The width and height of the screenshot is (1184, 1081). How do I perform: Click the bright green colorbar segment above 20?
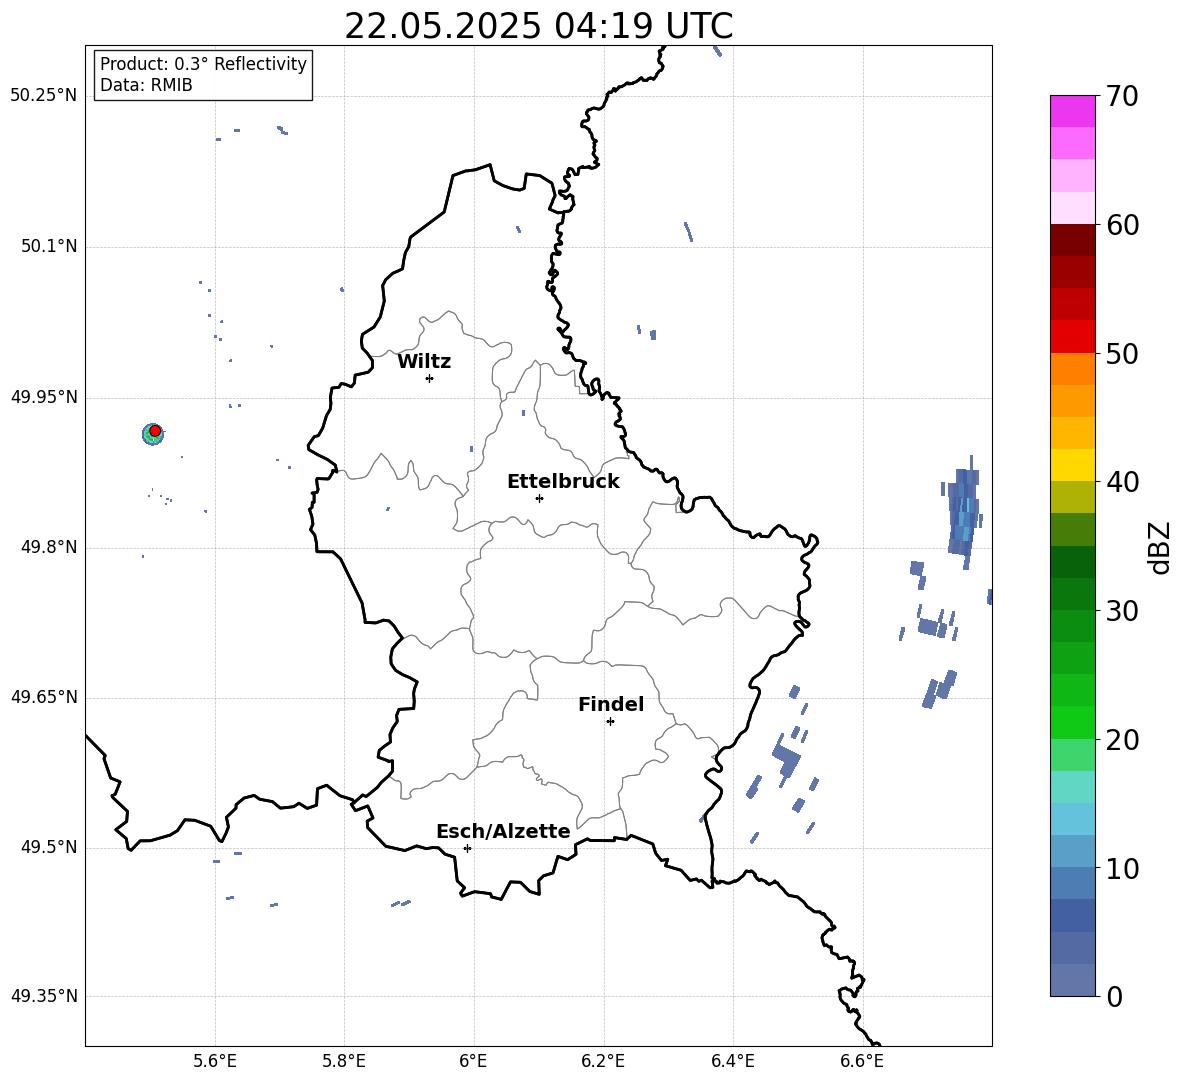1072,722
